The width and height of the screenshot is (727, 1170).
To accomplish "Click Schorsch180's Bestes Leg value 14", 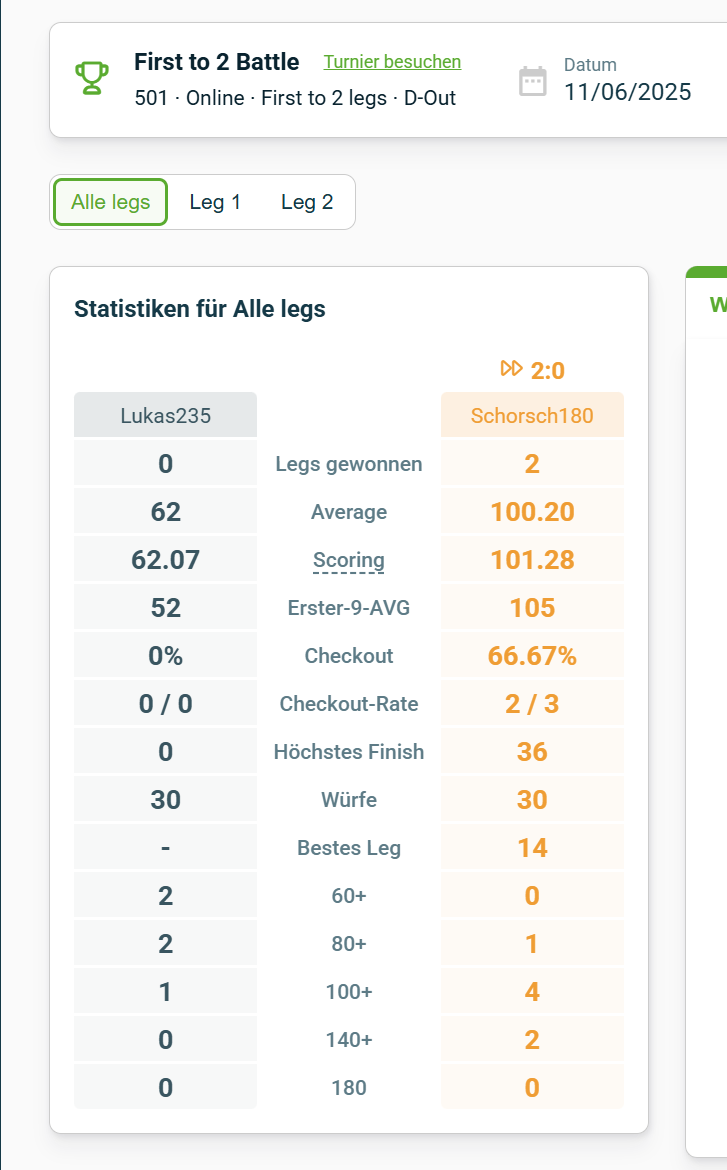I will click(532, 847).
